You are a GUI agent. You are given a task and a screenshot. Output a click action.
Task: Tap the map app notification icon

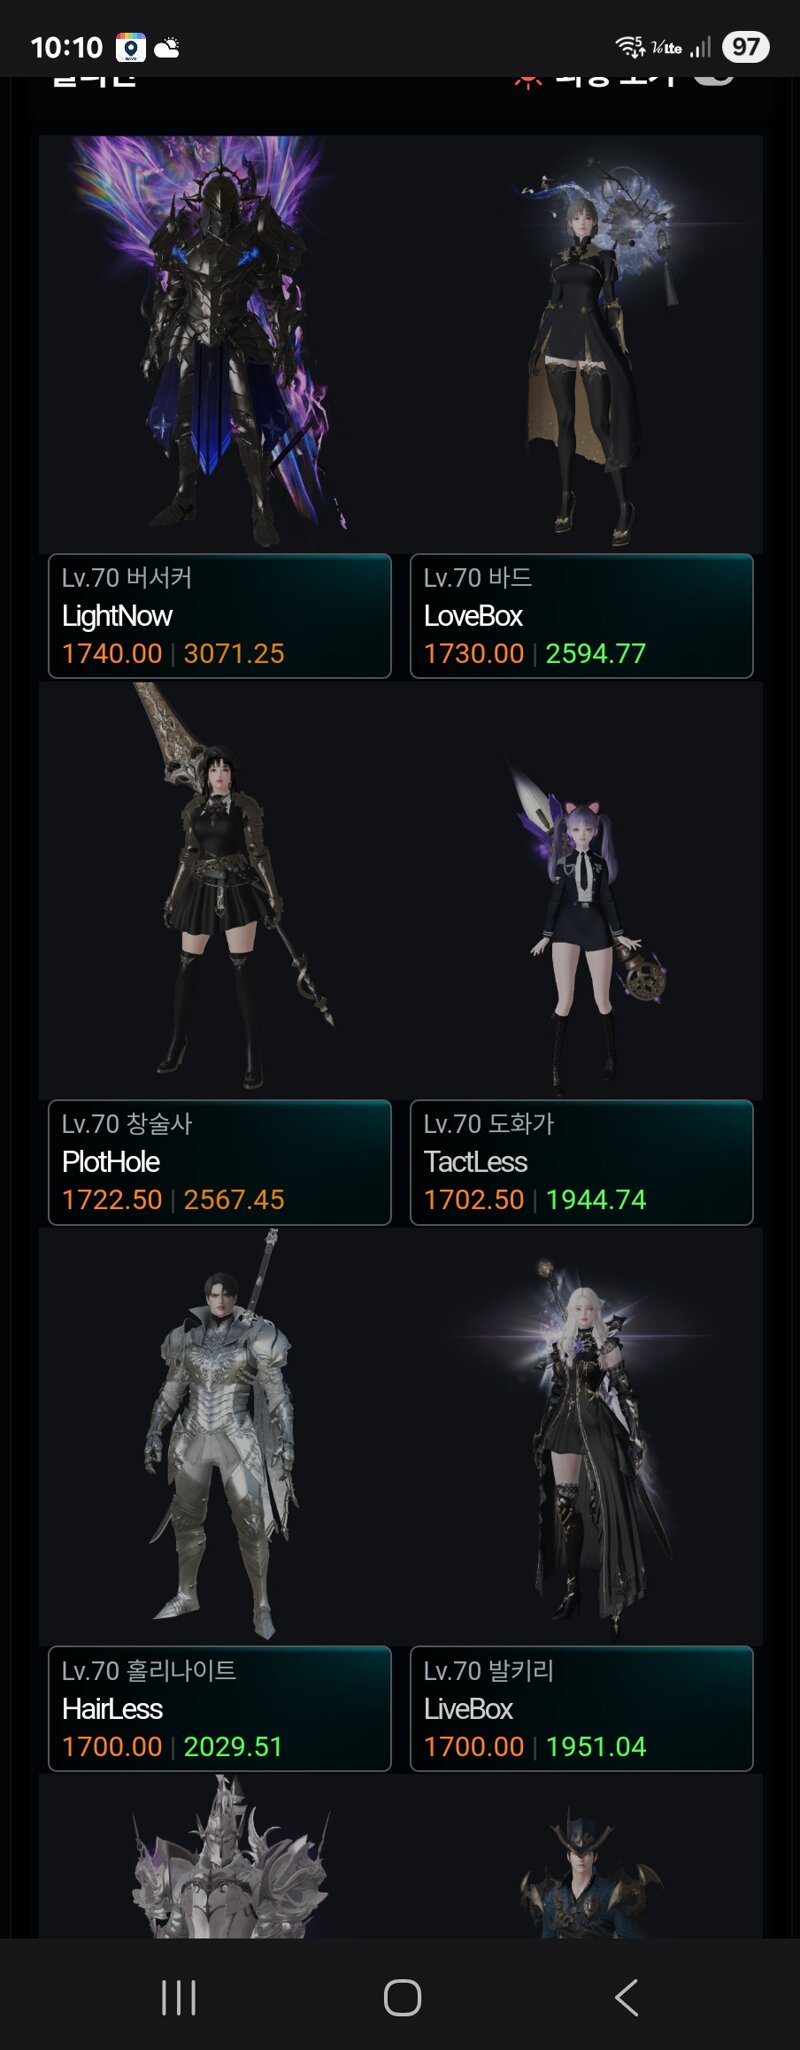pos(131,47)
